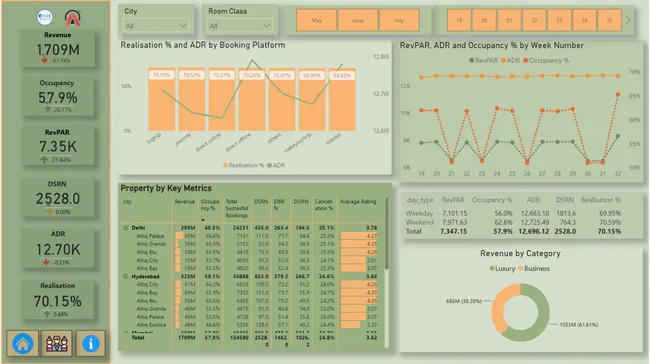The height and width of the screenshot is (364, 650).
Task: Click the Realisation % column header in day_type table
Action: tap(601, 200)
